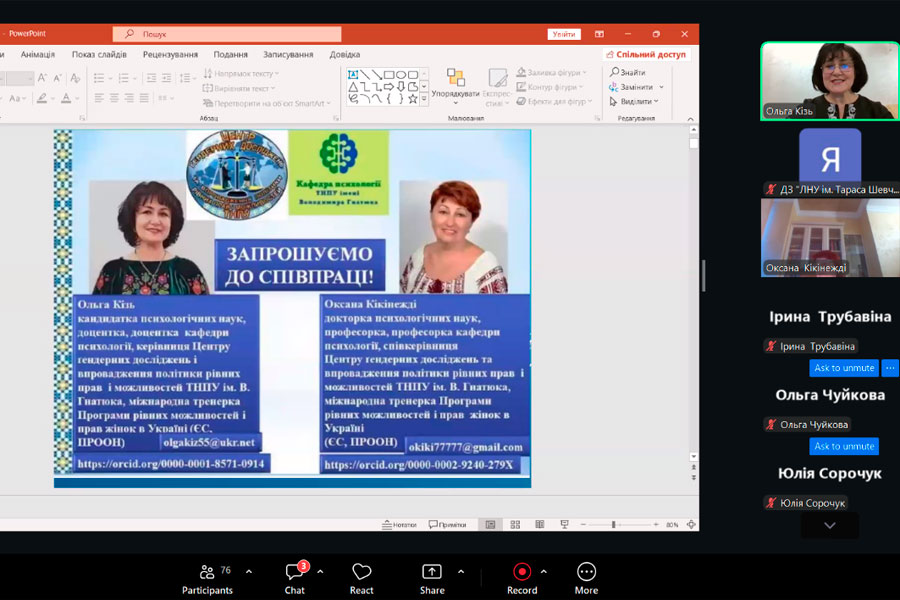
Task: Open the Анімація ribbon tab
Action: pyautogui.click(x=38, y=54)
